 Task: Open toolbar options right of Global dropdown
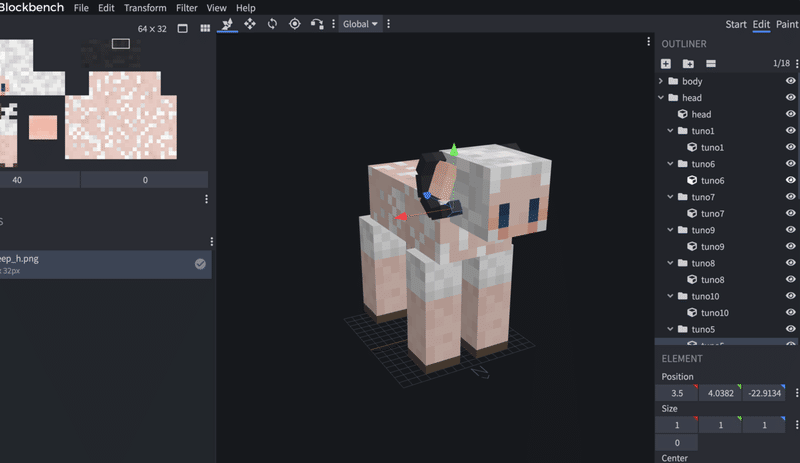(389, 23)
